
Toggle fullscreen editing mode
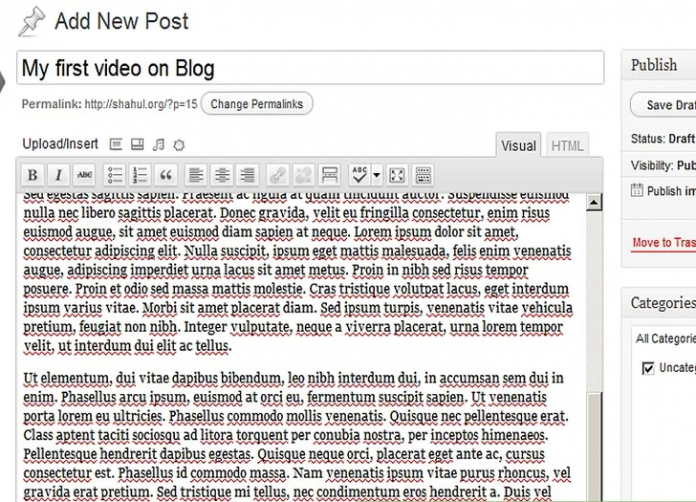(397, 175)
